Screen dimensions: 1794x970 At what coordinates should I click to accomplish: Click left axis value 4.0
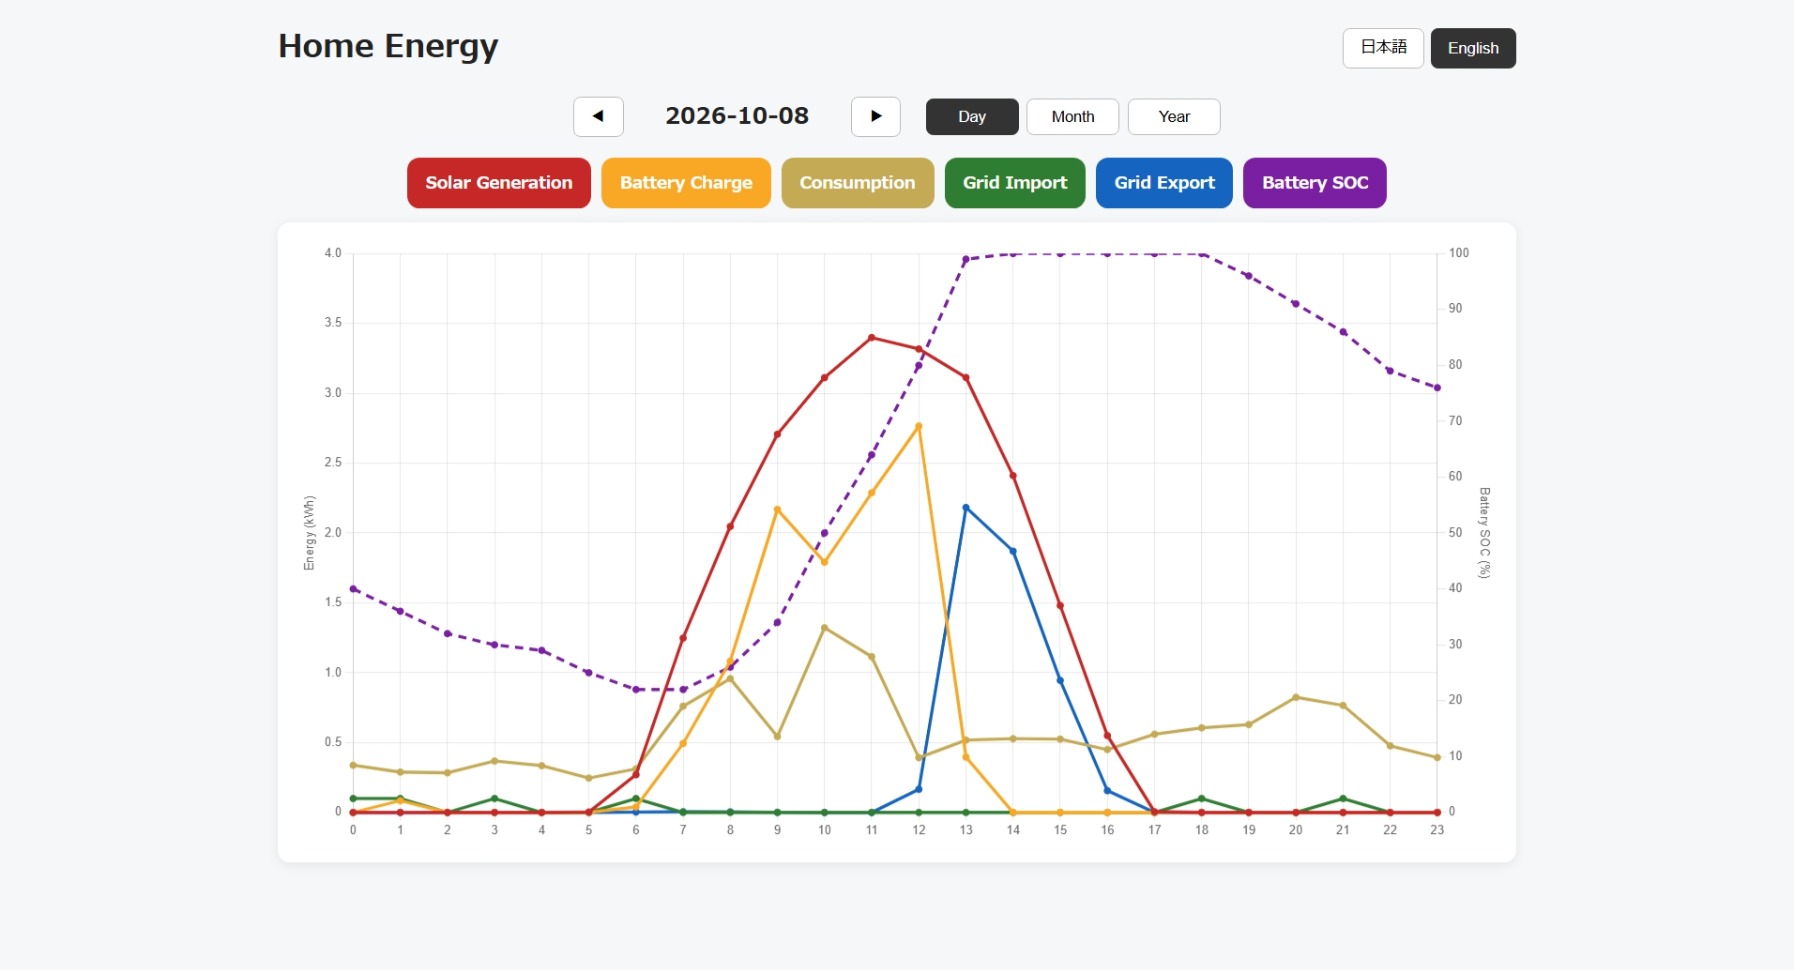[333, 253]
